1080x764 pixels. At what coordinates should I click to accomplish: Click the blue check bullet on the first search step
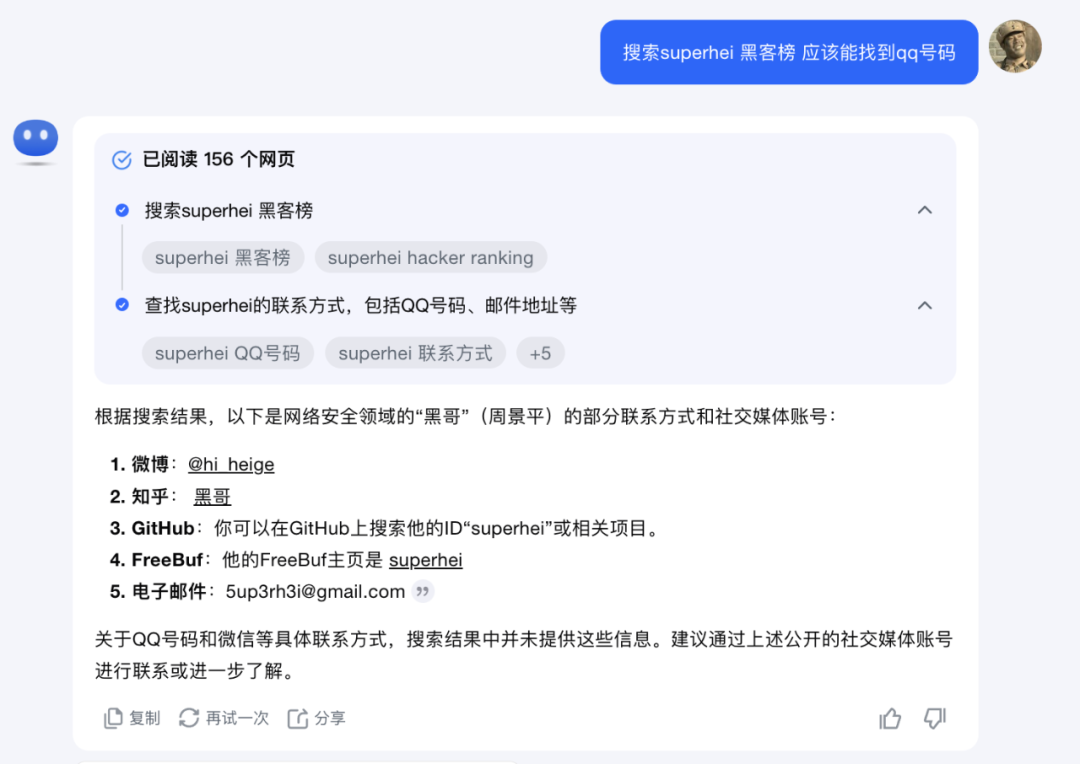click(121, 210)
